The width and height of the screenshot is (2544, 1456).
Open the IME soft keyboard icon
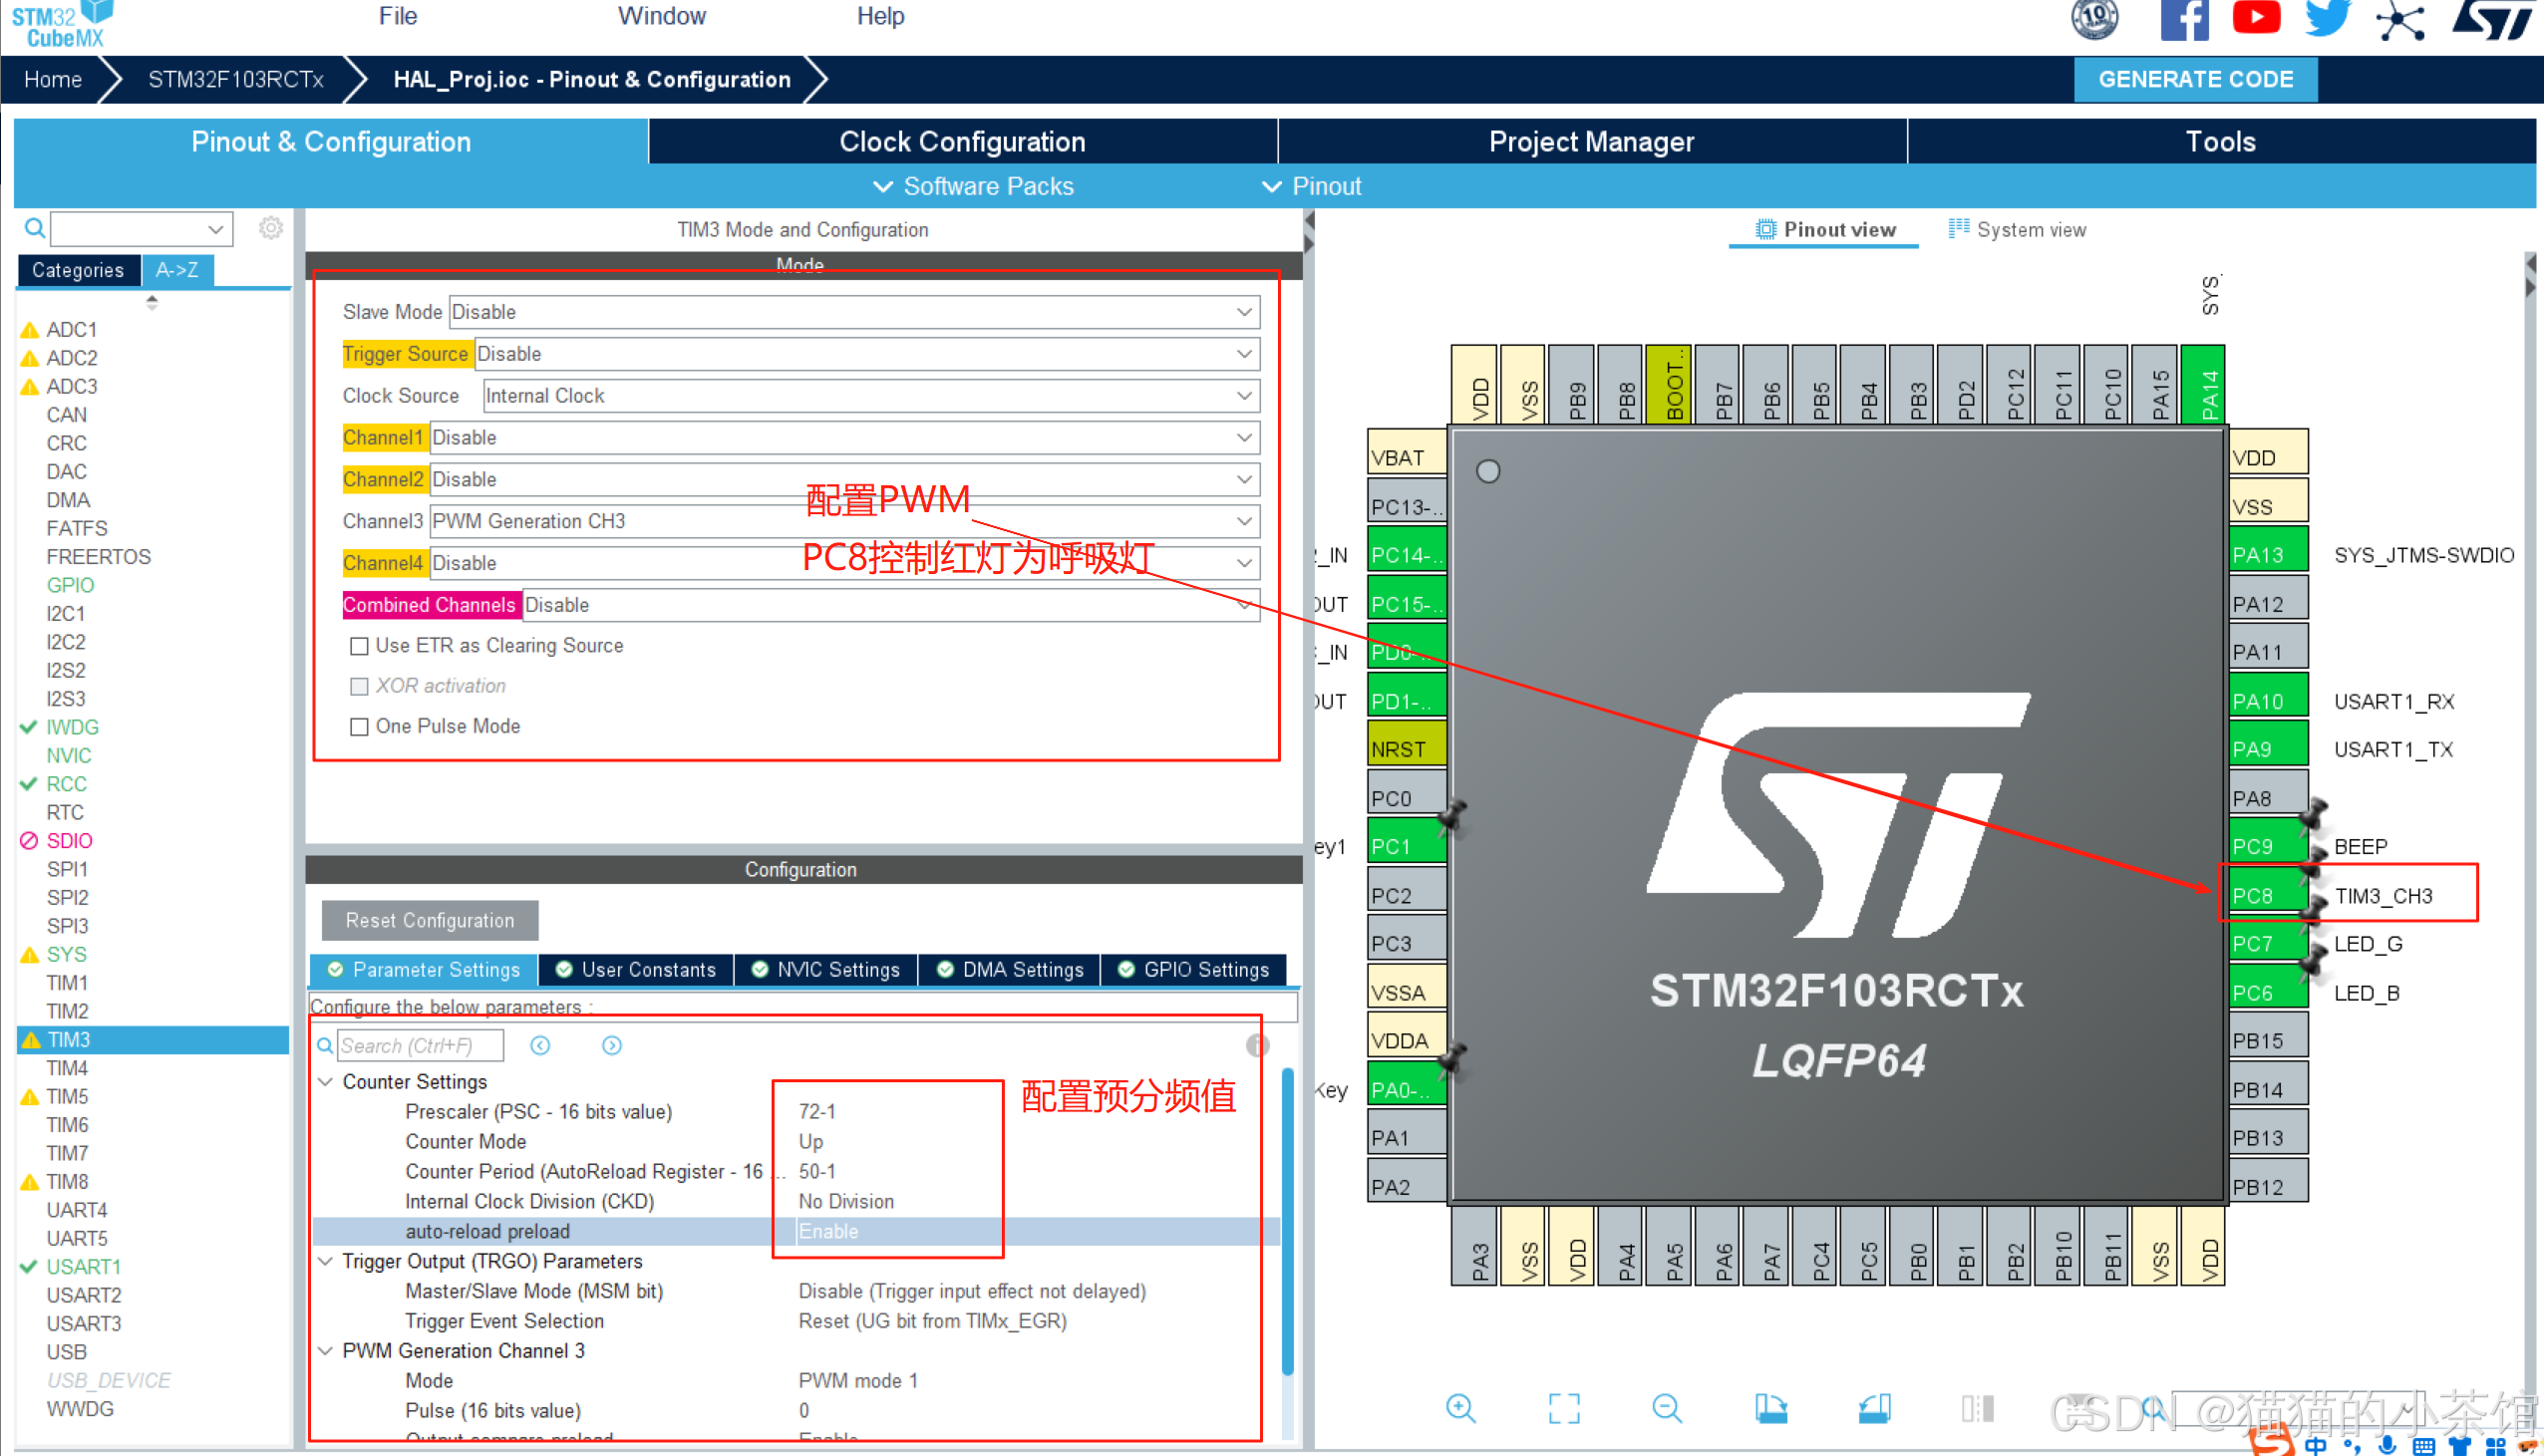(2424, 1446)
